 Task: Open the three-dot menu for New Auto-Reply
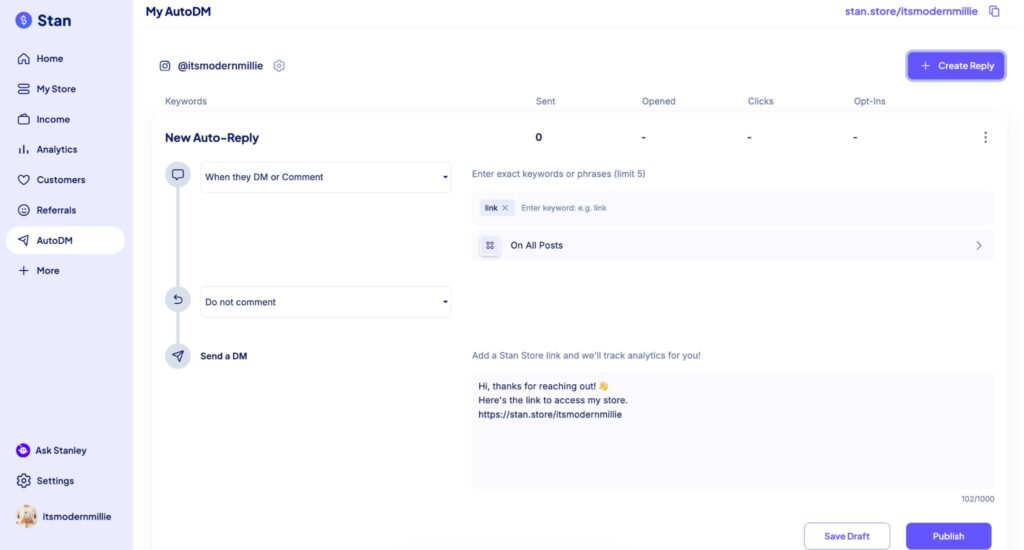tap(985, 138)
